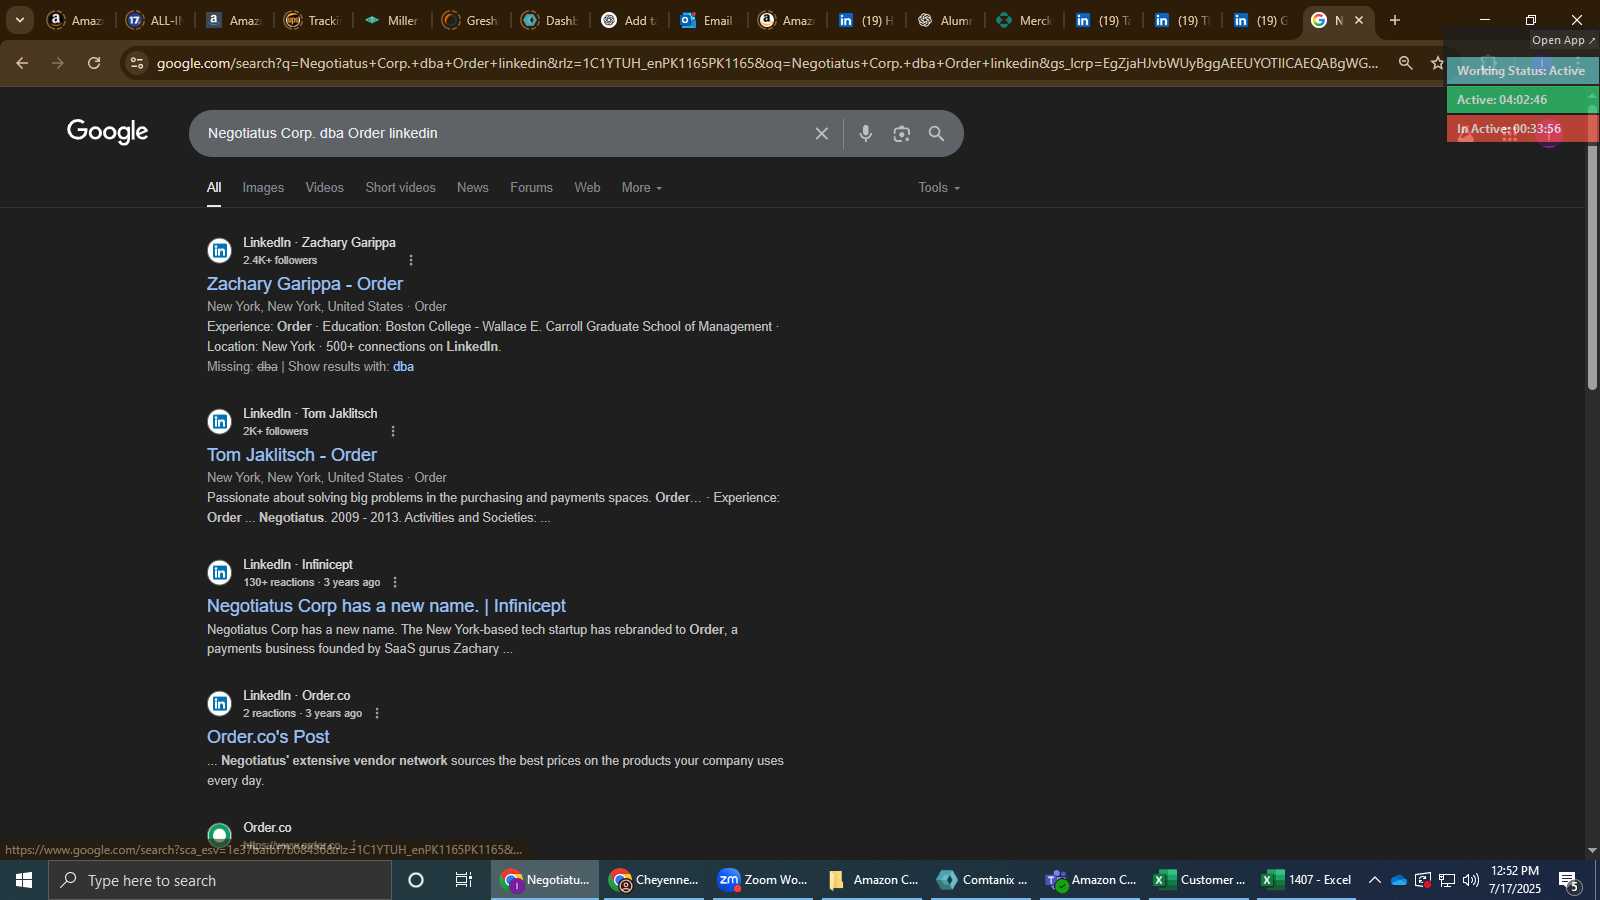Viewport: 1600px width, 900px height.
Task: Expand the tab search dropdown arrow
Action: click(19, 20)
